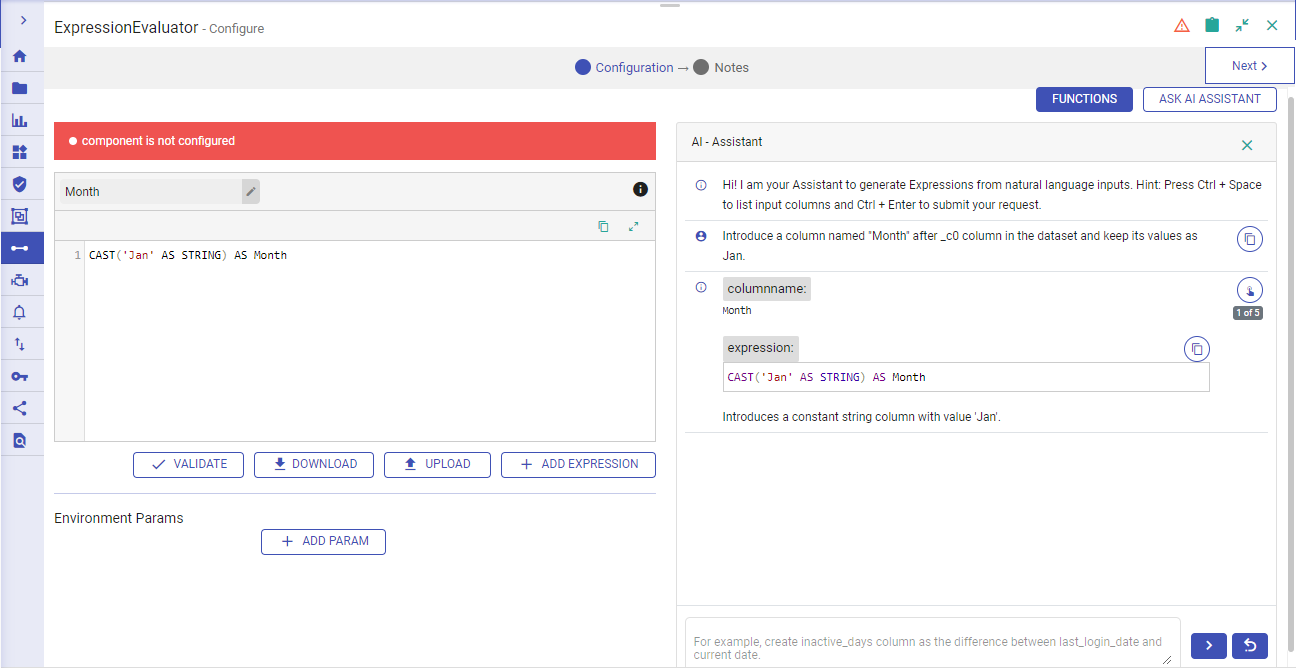
Task: Click the component is not configured banner
Action: point(355,141)
